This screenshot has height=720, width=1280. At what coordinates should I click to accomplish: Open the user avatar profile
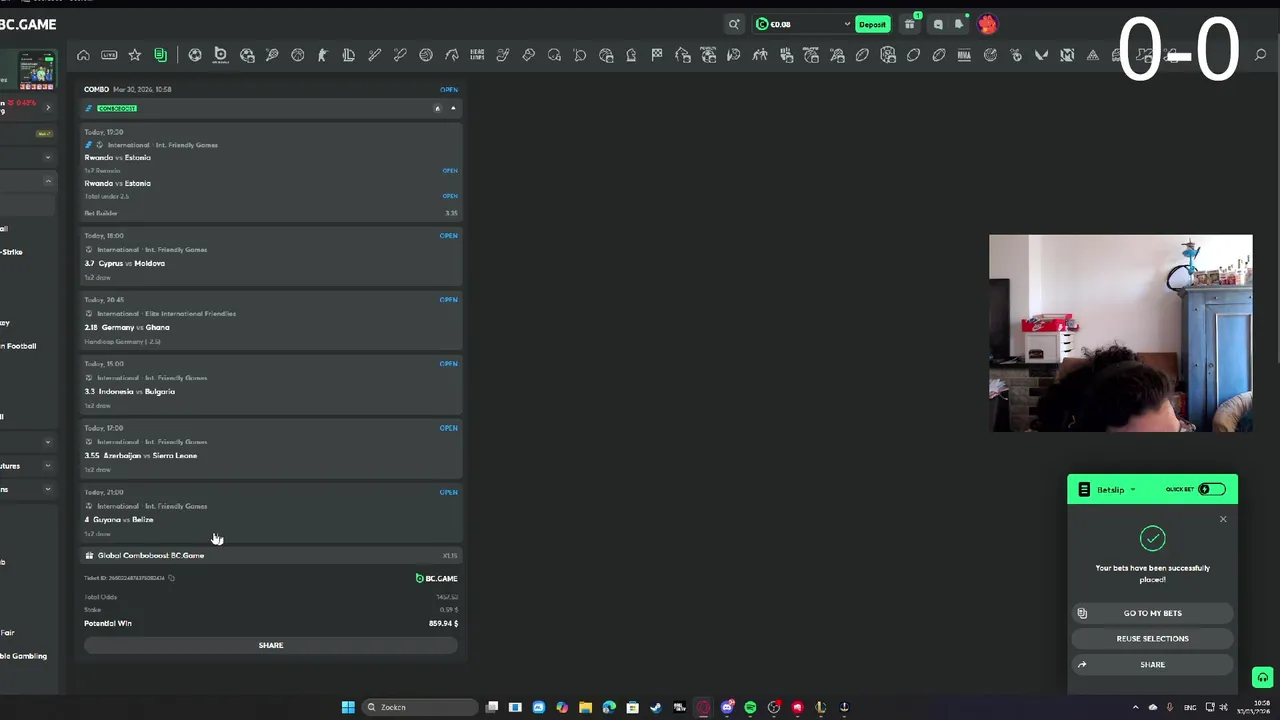click(x=988, y=24)
